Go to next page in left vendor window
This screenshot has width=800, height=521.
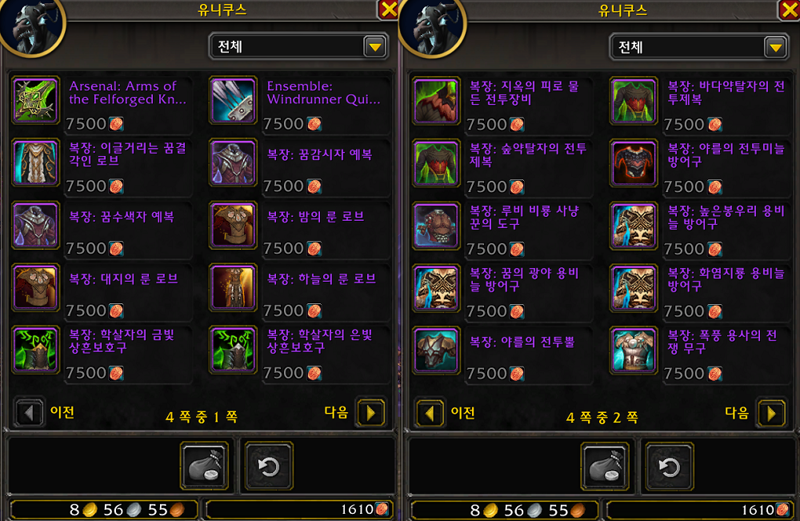(371, 412)
